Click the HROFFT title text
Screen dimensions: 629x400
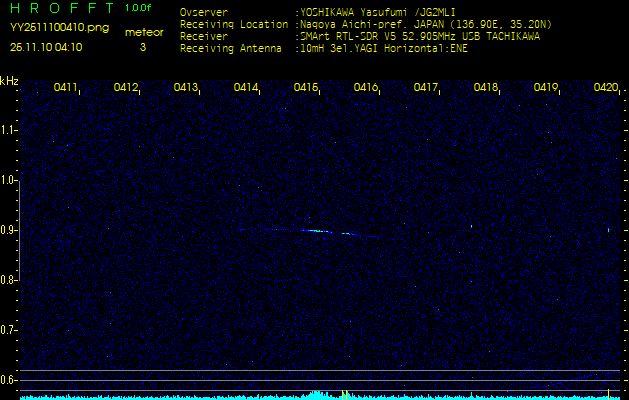pos(58,9)
